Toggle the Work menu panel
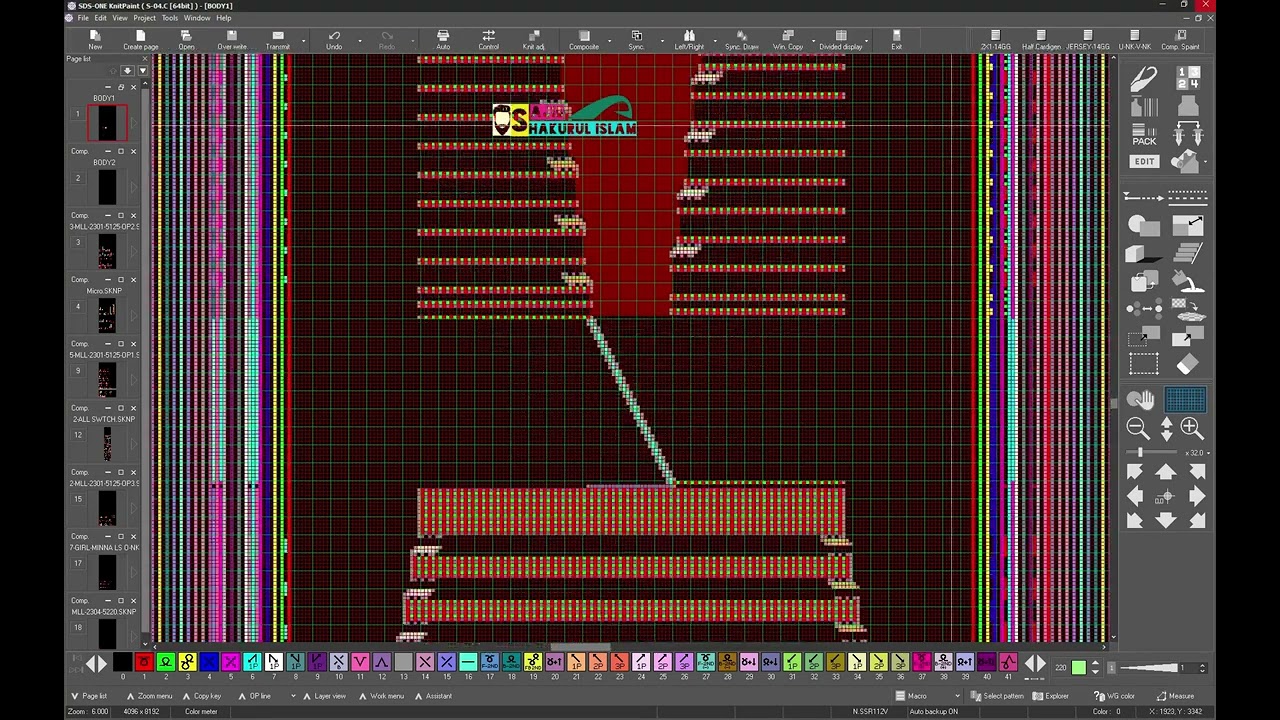 [x=381, y=696]
